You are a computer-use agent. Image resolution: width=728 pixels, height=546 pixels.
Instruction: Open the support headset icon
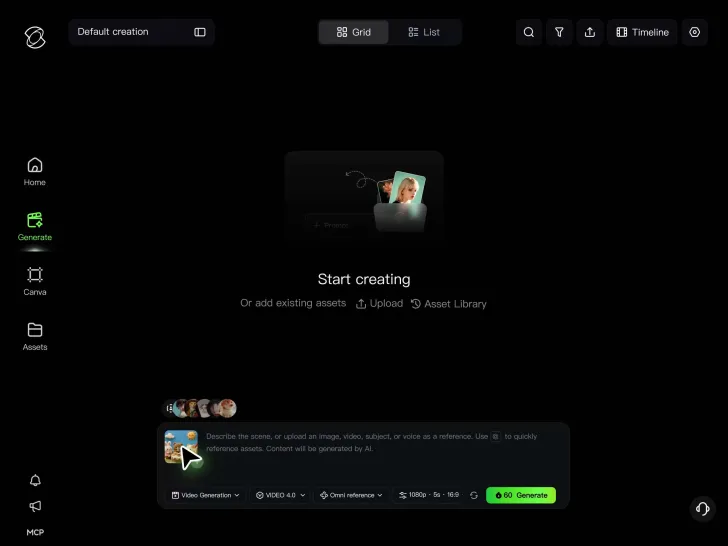click(x=702, y=509)
